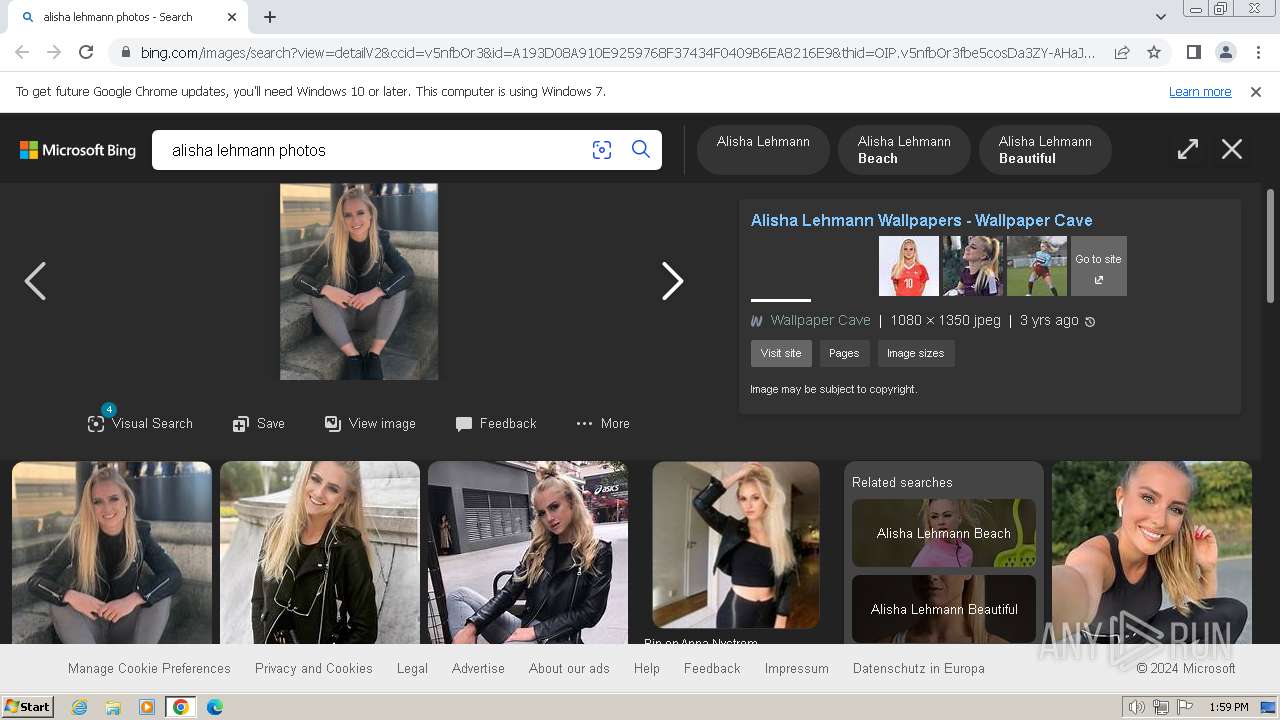
Task: Open the Impressum footer link
Action: [797, 668]
